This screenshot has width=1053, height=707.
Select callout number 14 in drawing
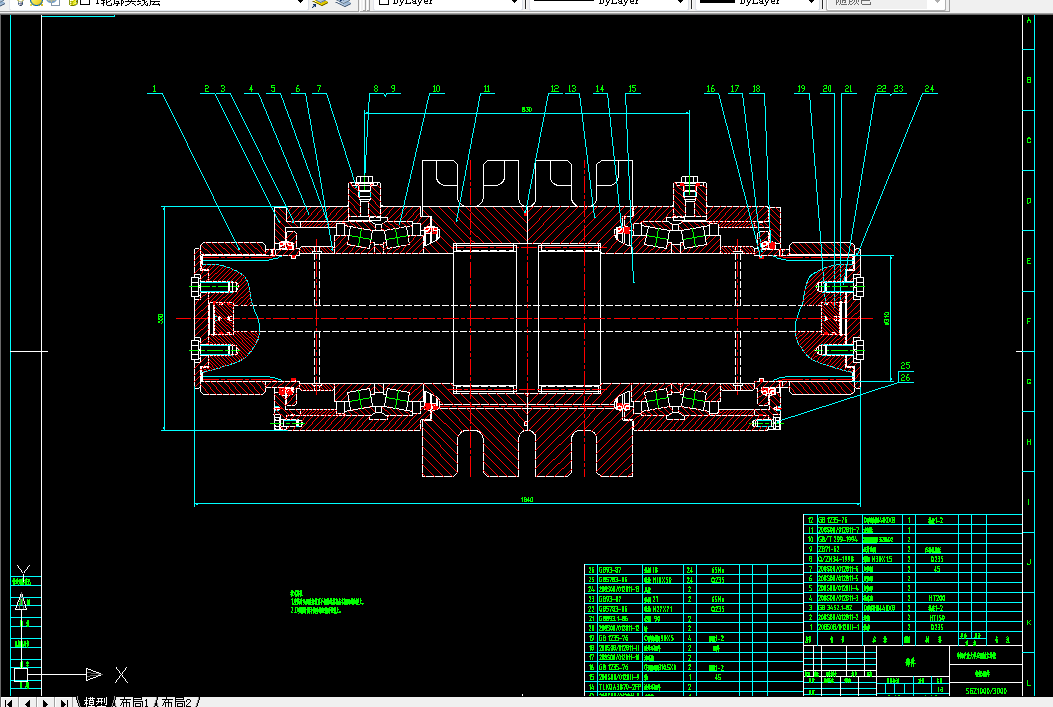tap(600, 89)
